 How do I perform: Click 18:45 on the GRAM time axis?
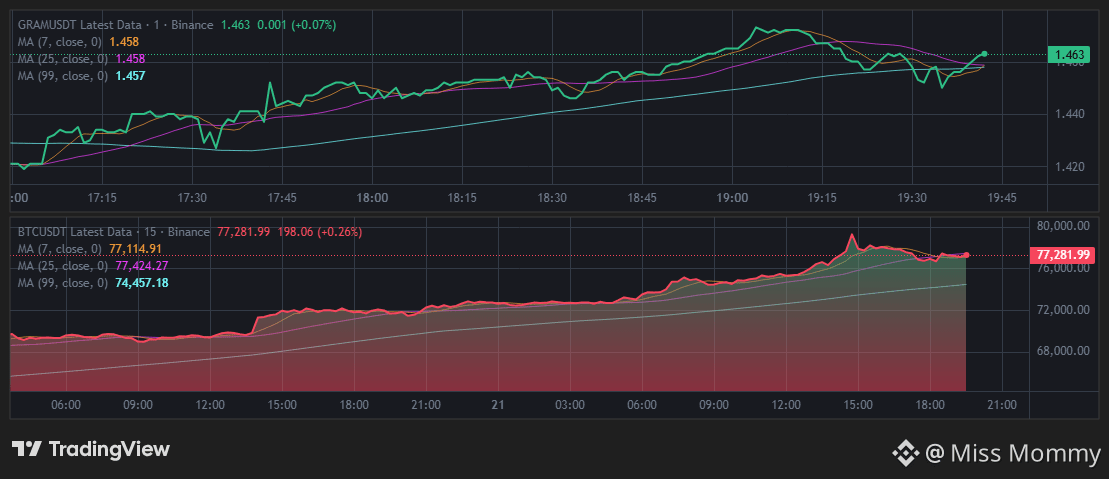point(641,198)
